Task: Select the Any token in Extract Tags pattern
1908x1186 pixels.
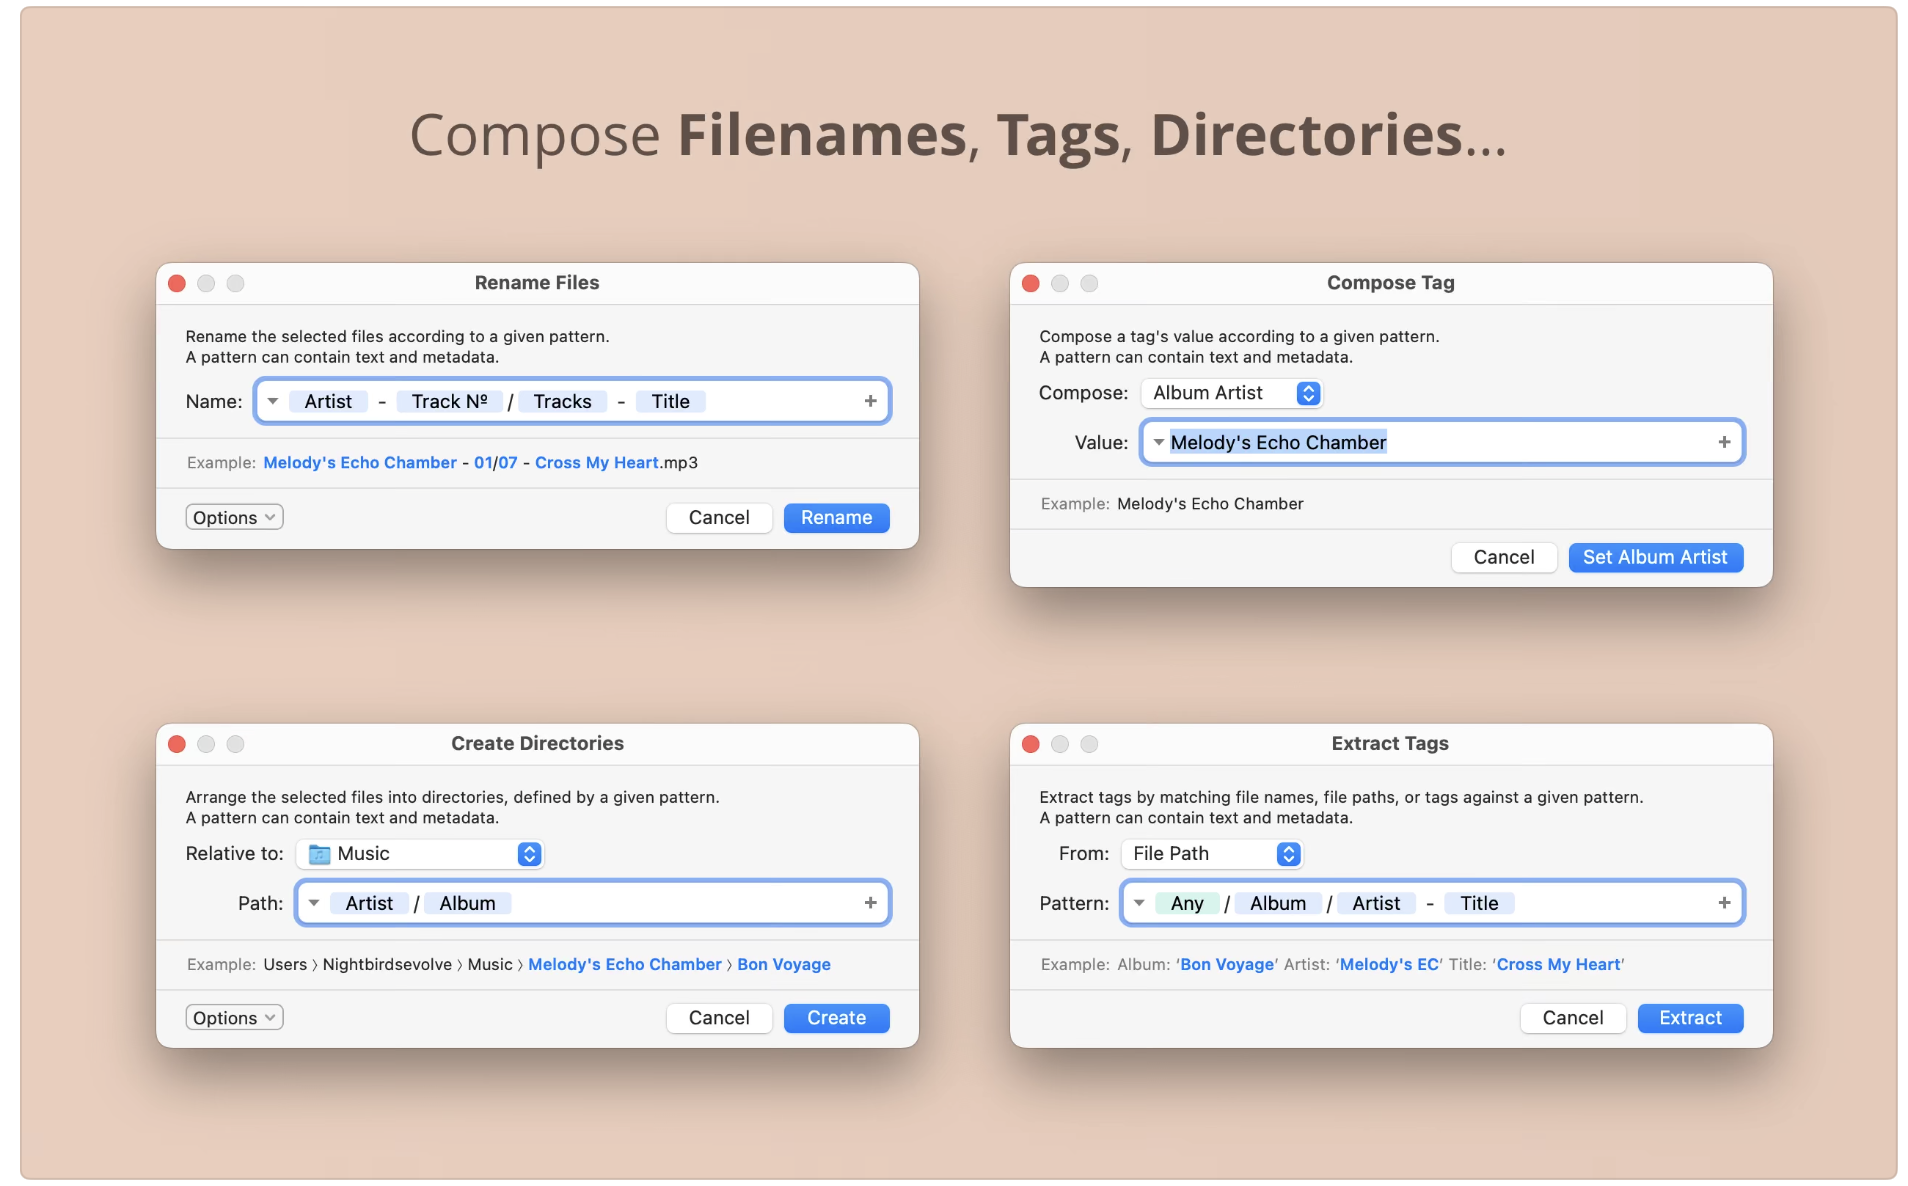Action: click(x=1186, y=902)
